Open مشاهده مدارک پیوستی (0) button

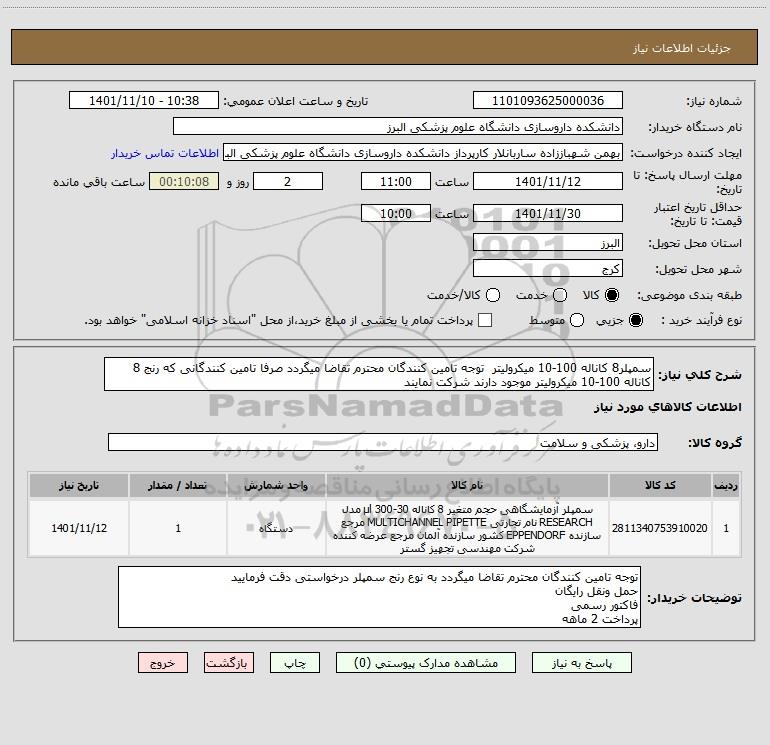pos(426,663)
